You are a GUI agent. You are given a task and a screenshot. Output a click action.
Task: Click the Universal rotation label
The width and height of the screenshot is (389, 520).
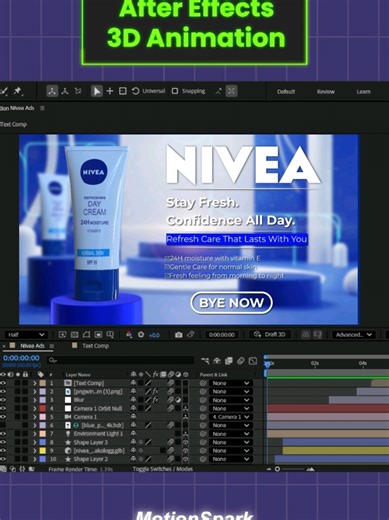click(x=154, y=91)
